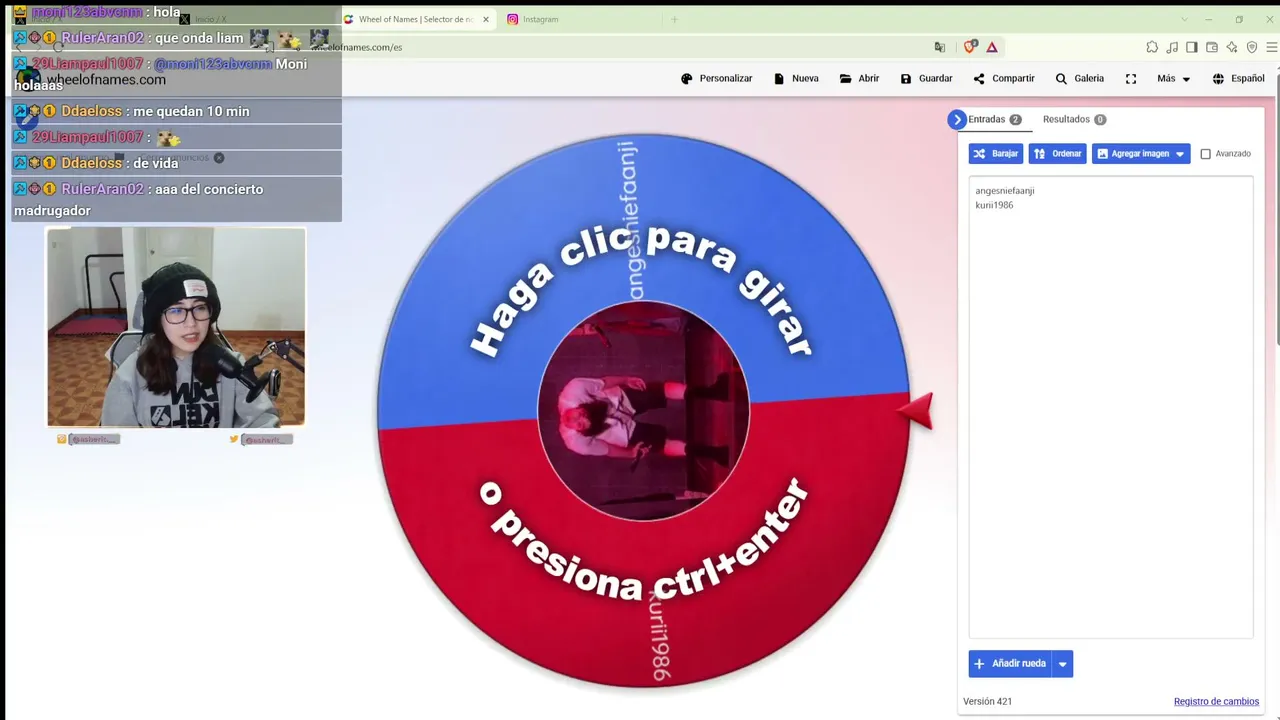Open the browser extensions puzzle icon
The image size is (1280, 720).
1152,47
